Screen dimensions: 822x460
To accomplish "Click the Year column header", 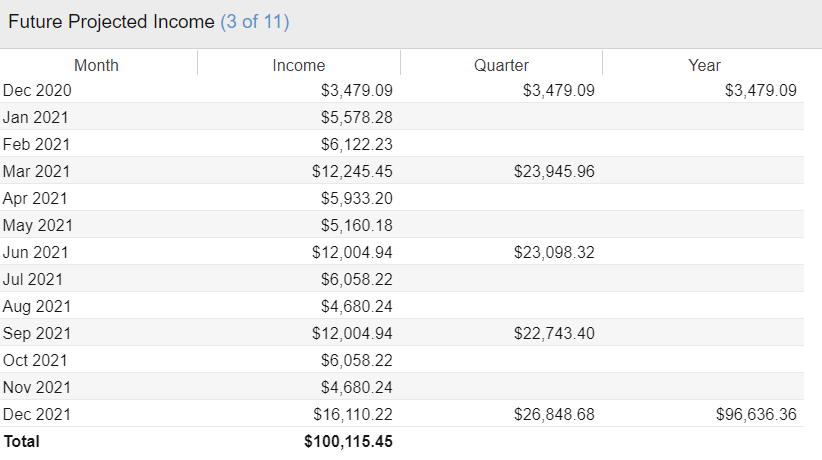I will pyautogui.click(x=704, y=65).
